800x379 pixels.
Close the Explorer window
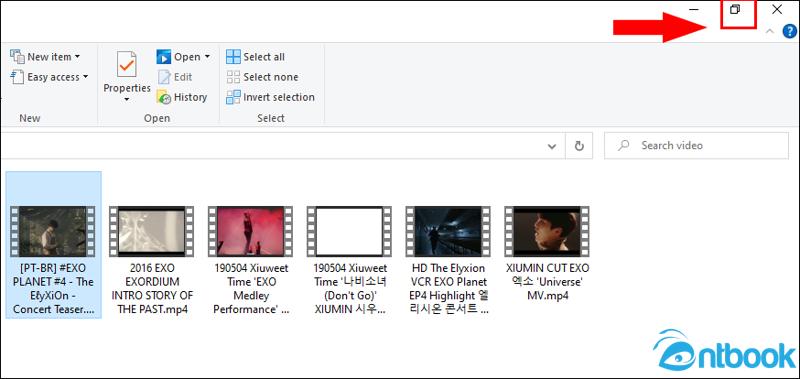(x=777, y=10)
